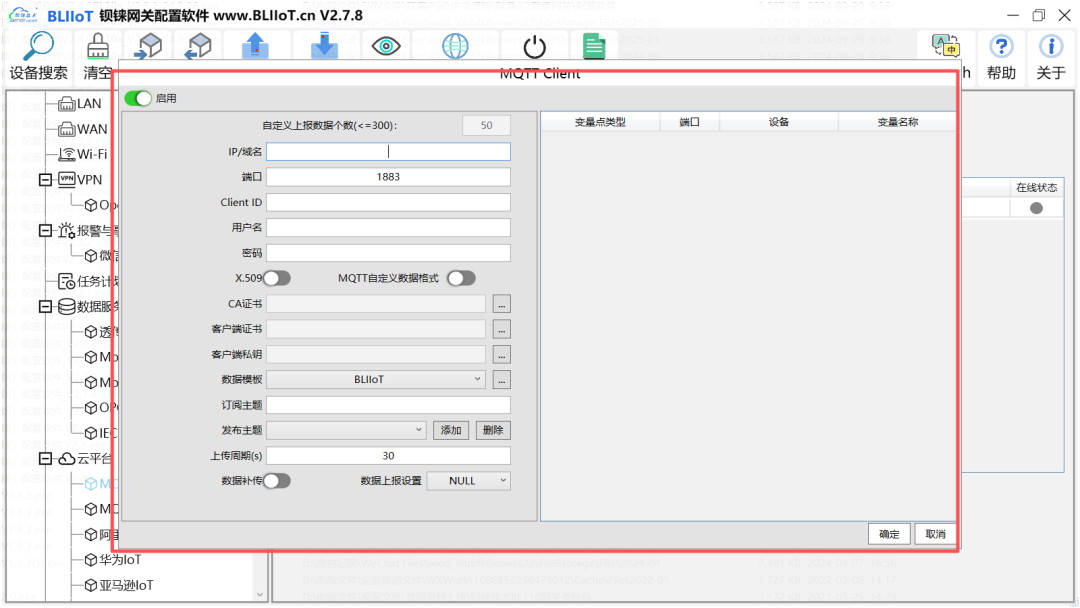Open 帮助 help icon
This screenshot has width=1080, height=608.
click(1001, 46)
